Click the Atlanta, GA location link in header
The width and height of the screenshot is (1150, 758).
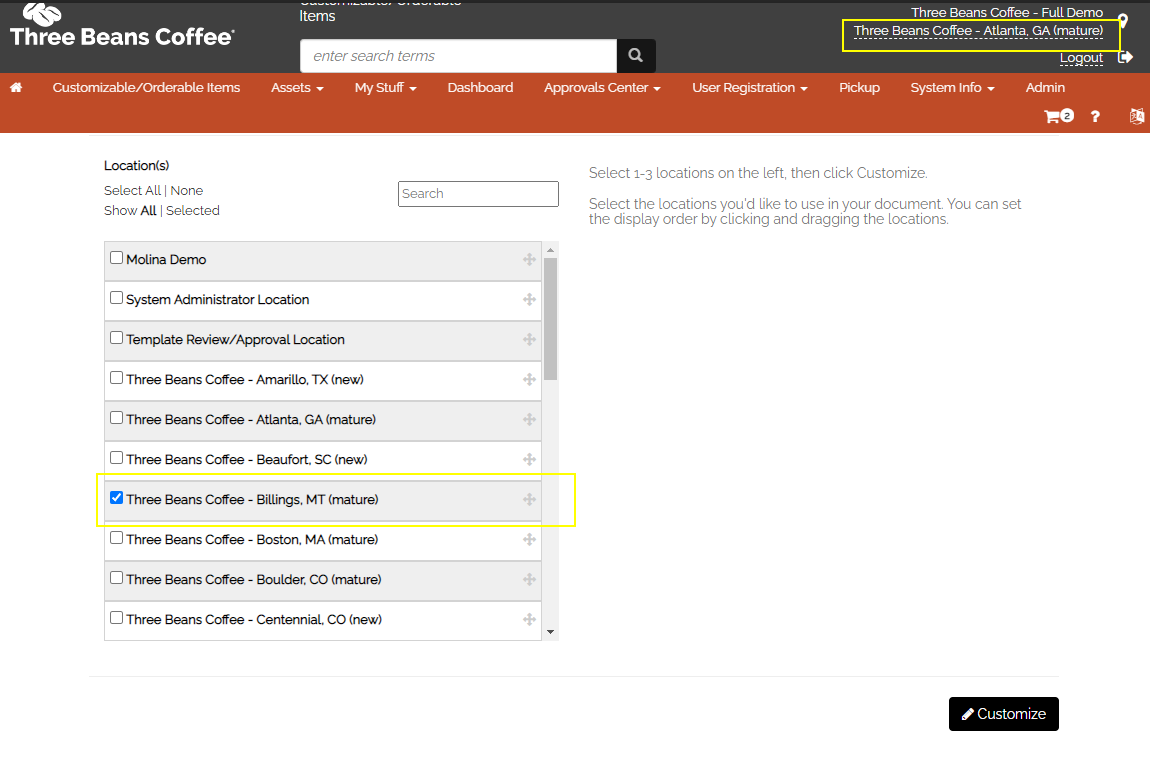pyautogui.click(x=978, y=31)
